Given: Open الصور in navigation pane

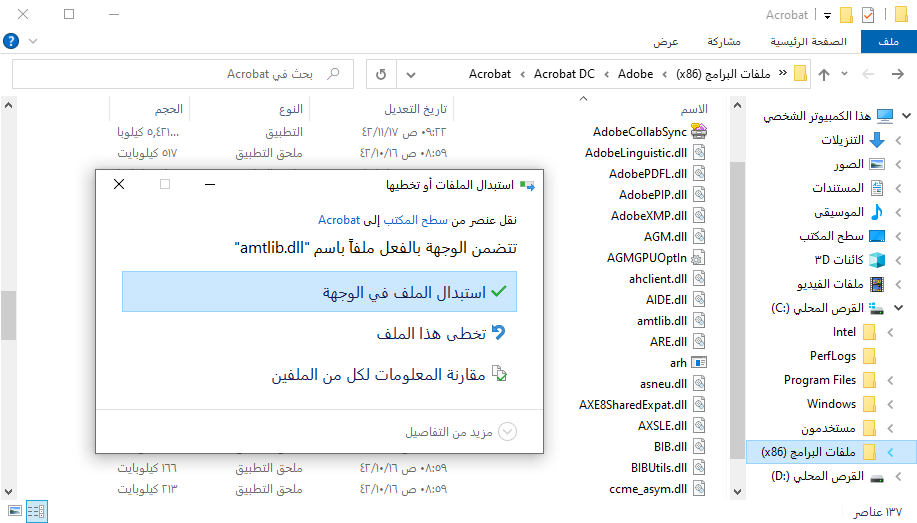Looking at the screenshot, I should coord(849,164).
